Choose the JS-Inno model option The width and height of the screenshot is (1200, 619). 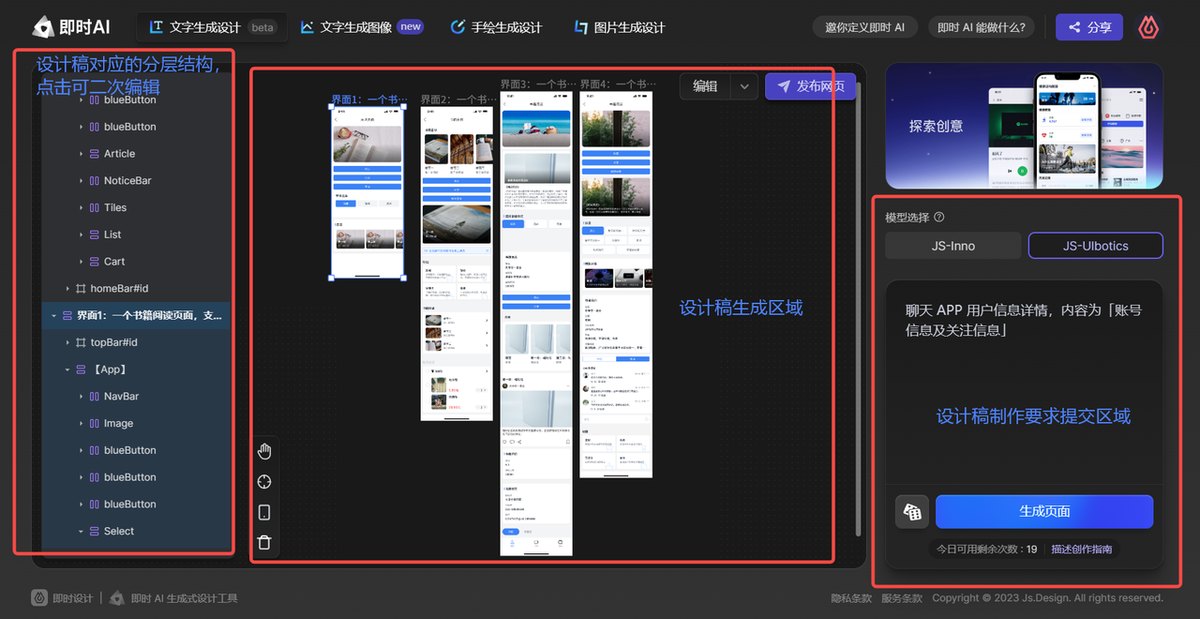point(953,246)
